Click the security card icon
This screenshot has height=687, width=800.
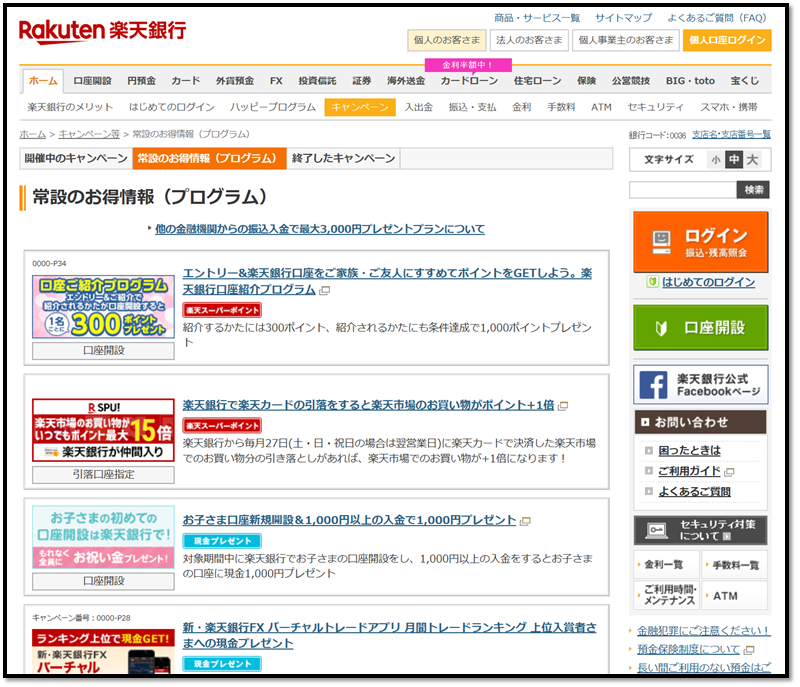(656, 530)
